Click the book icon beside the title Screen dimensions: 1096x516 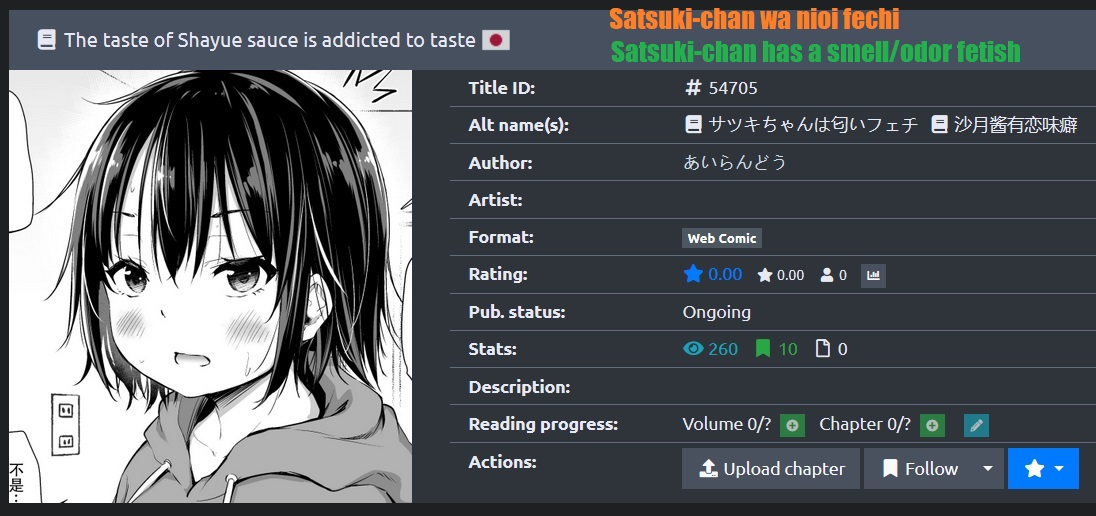coord(46,41)
